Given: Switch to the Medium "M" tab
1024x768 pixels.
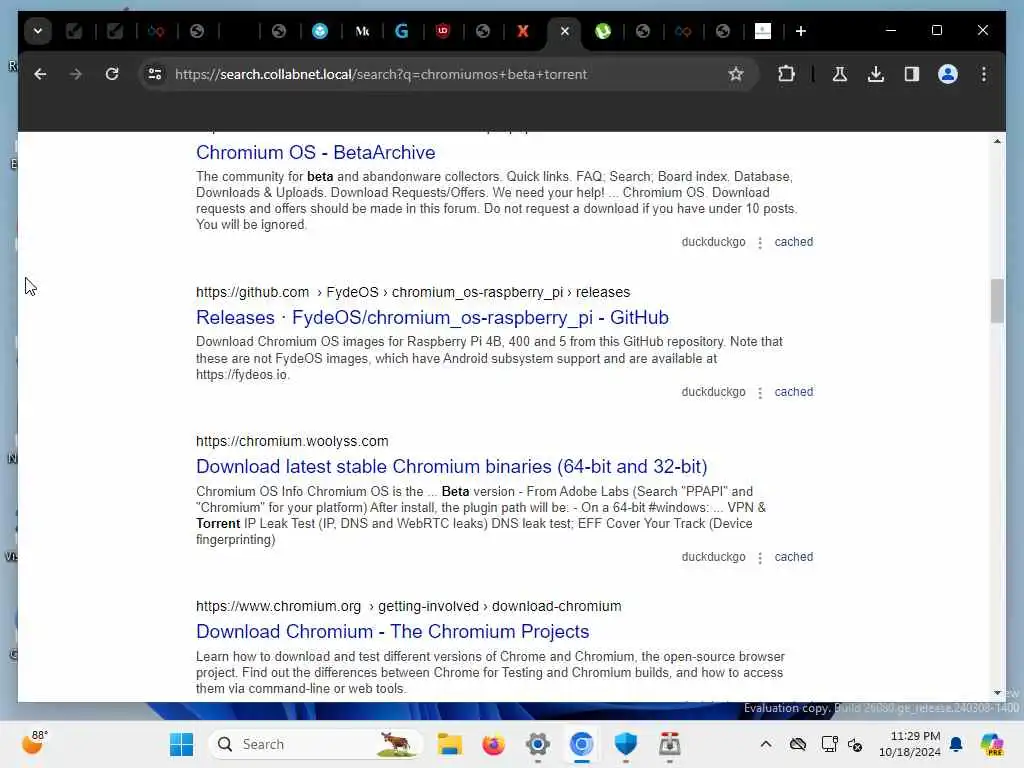Looking at the screenshot, I should pyautogui.click(x=362, y=31).
